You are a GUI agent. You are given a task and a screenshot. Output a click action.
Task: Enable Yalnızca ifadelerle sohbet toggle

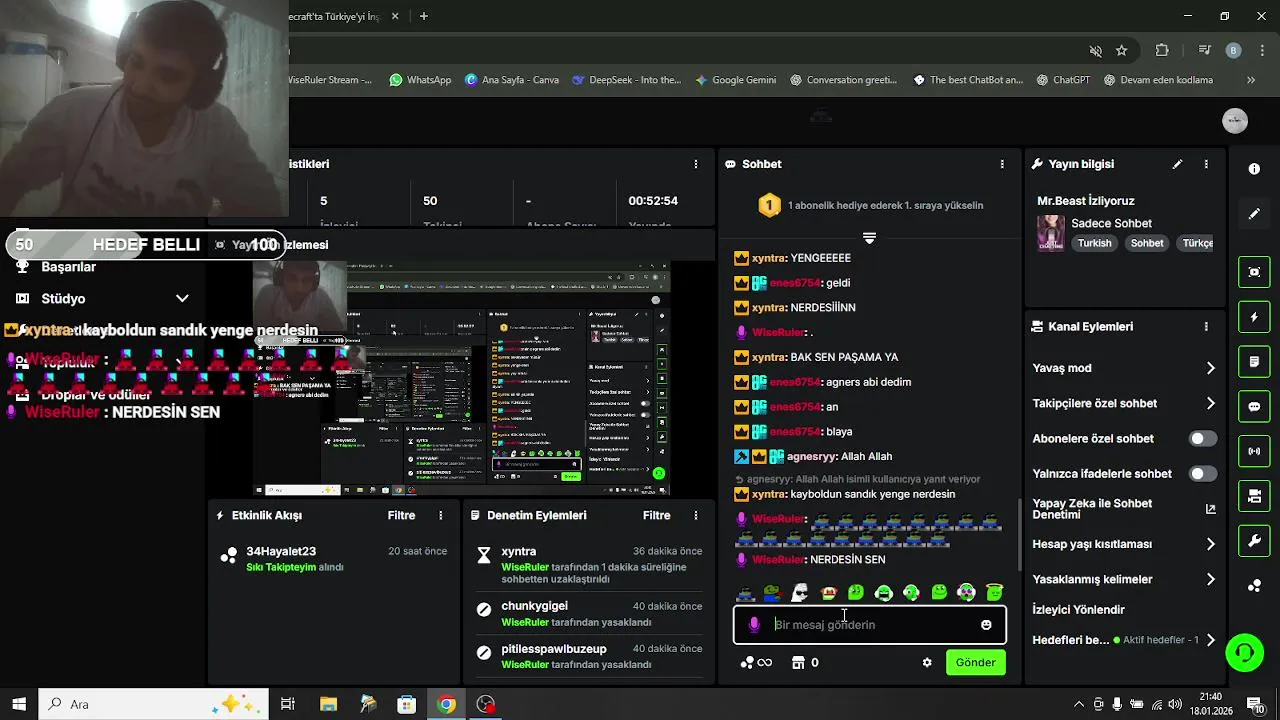coord(1203,474)
